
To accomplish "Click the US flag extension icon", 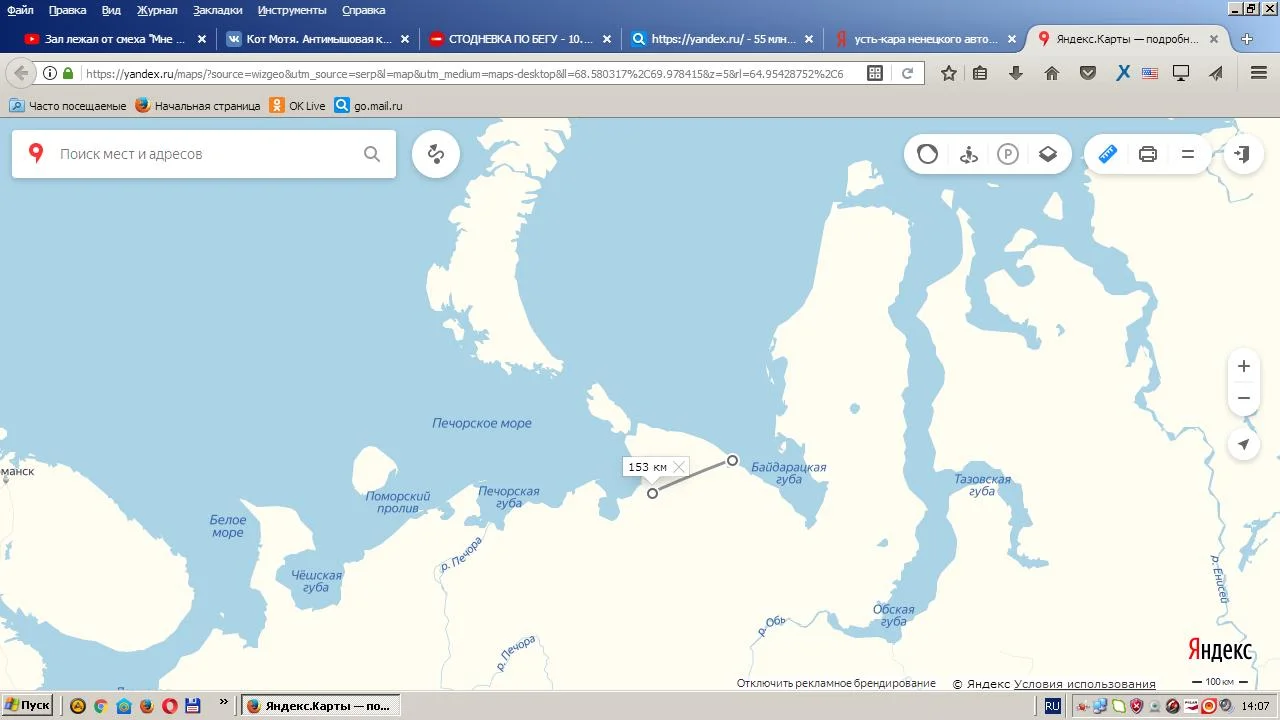I will (1150, 73).
